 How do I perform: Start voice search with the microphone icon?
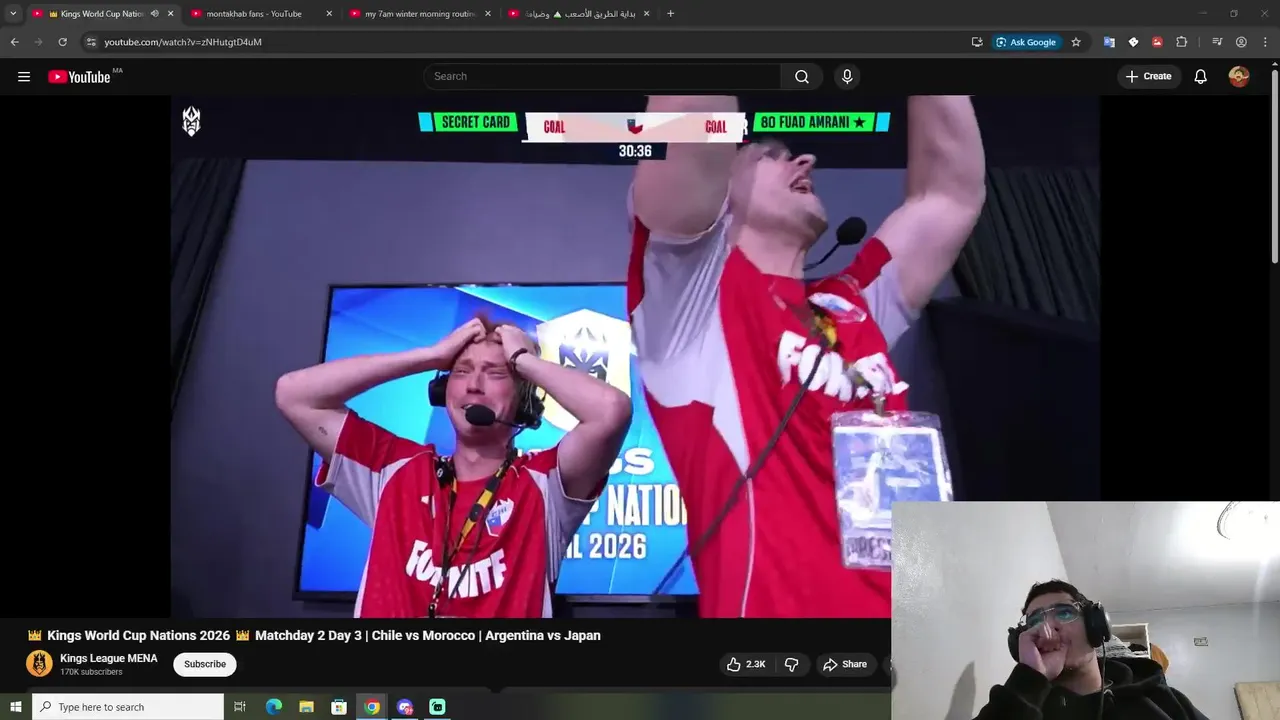click(847, 77)
